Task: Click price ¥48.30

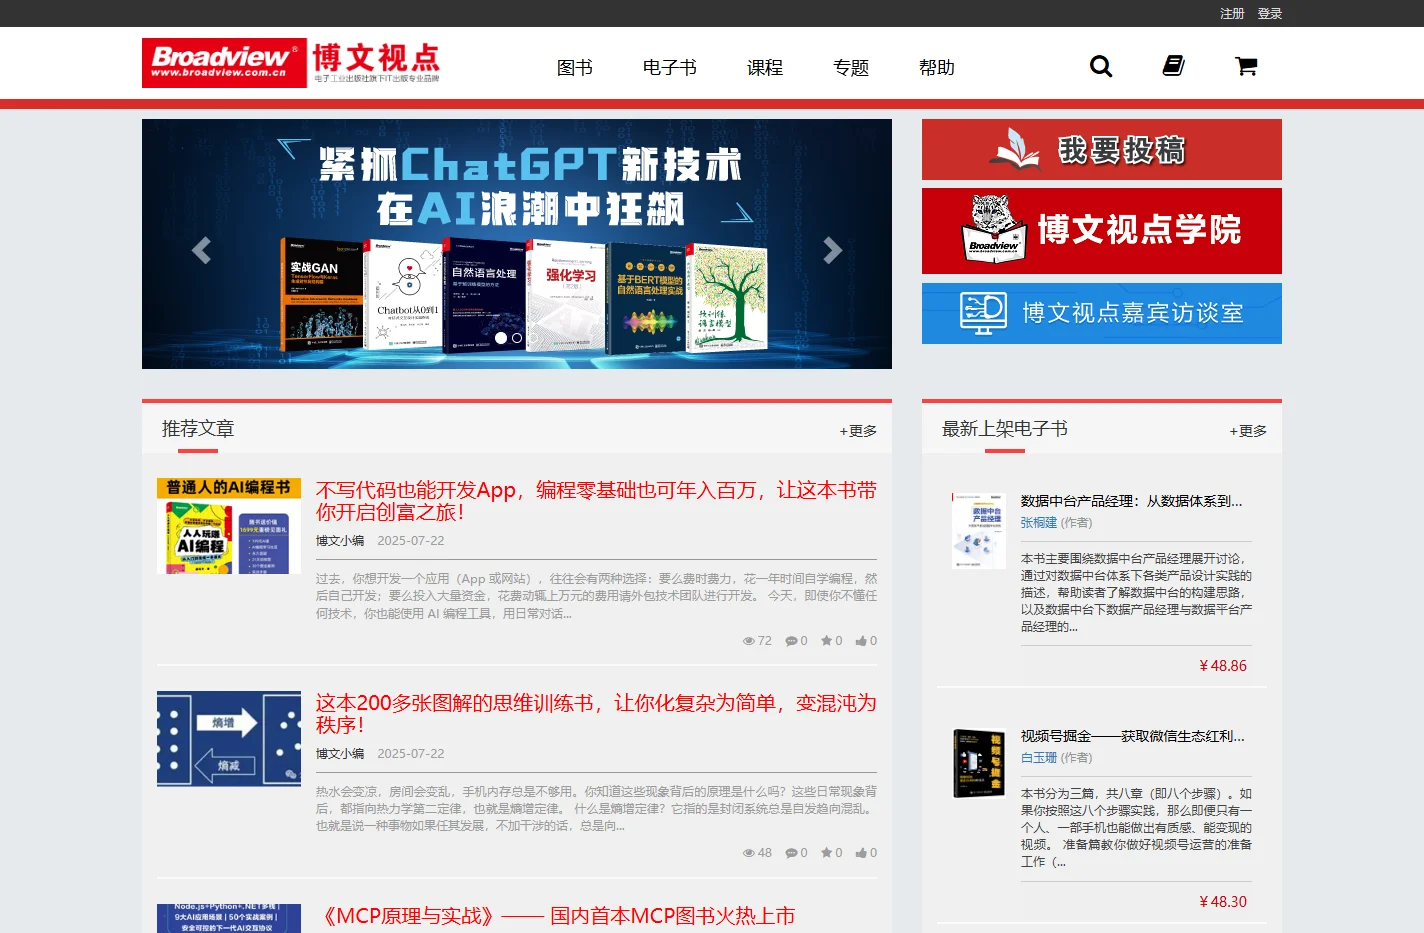Action: (x=1223, y=902)
